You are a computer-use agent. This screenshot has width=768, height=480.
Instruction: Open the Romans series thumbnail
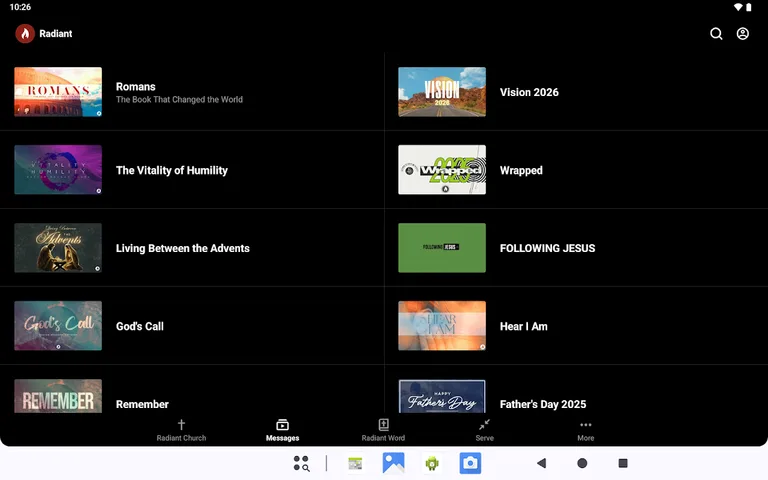click(x=58, y=92)
